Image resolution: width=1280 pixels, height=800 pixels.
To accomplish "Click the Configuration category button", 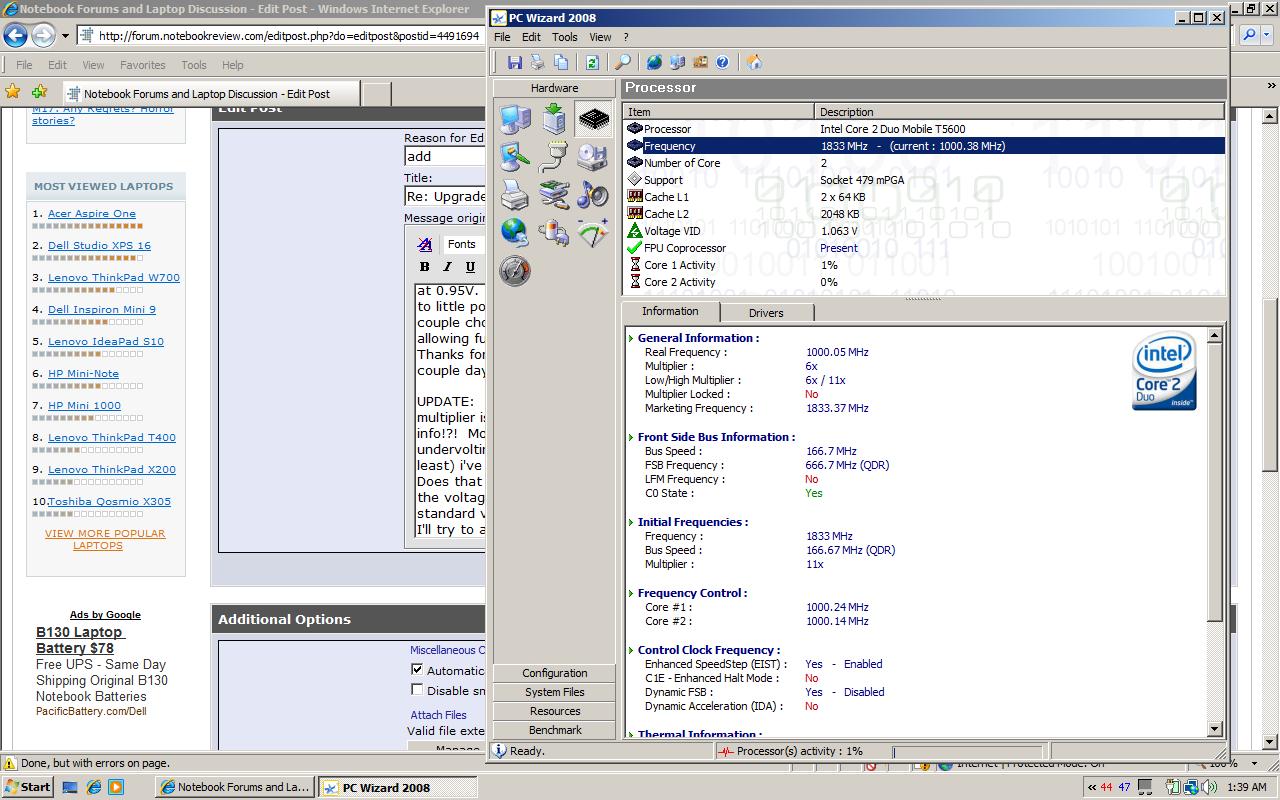I will 554,673.
